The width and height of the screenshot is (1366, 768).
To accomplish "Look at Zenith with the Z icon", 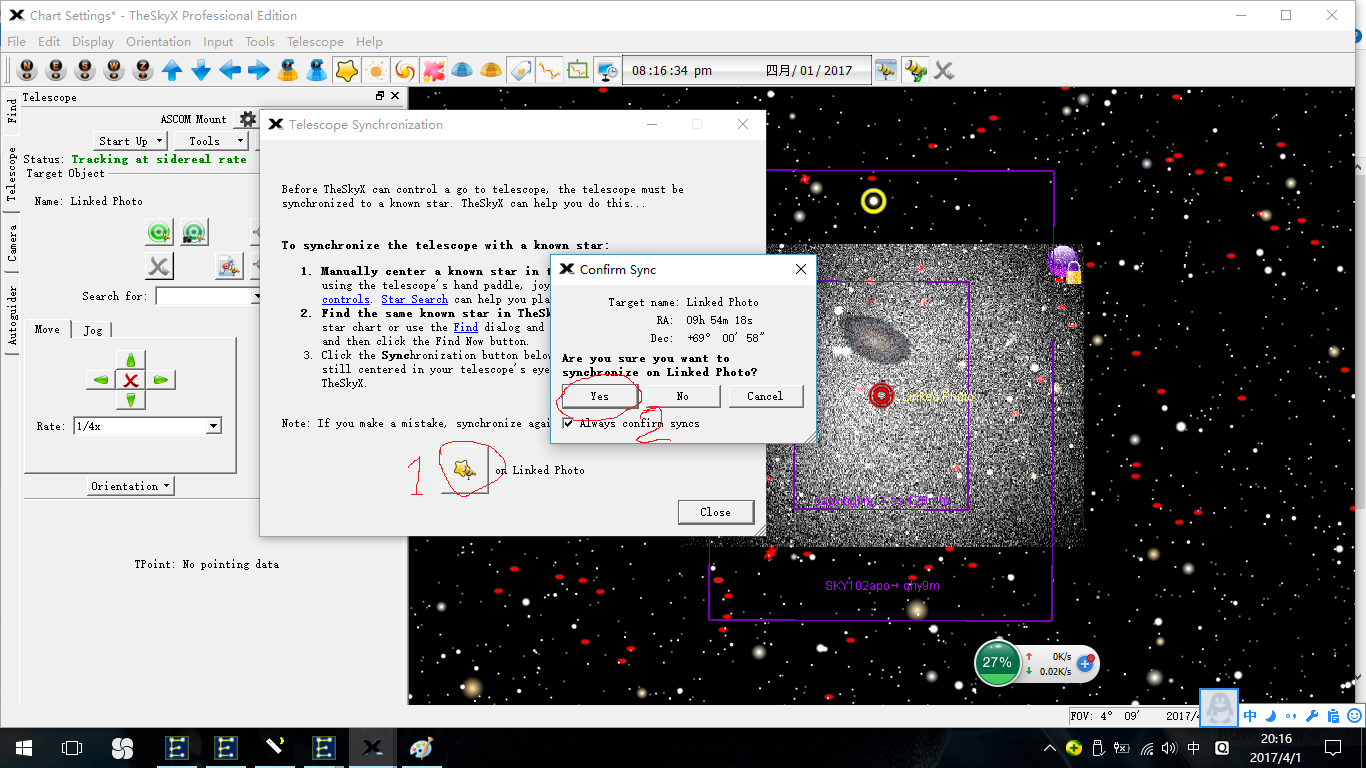I will [x=144, y=70].
